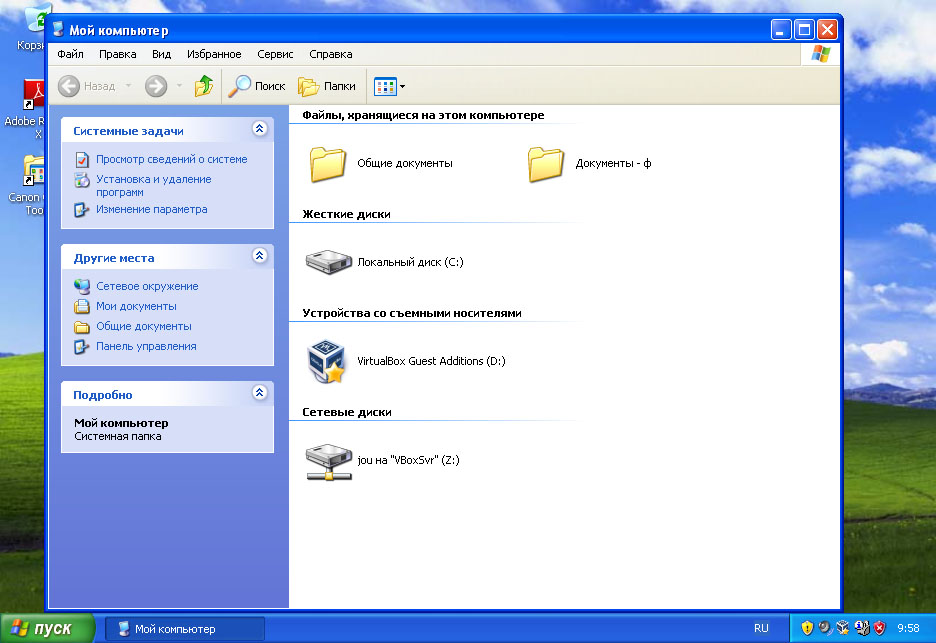
Task: Open the forward button history dropdown arrow
Action: coord(180,86)
